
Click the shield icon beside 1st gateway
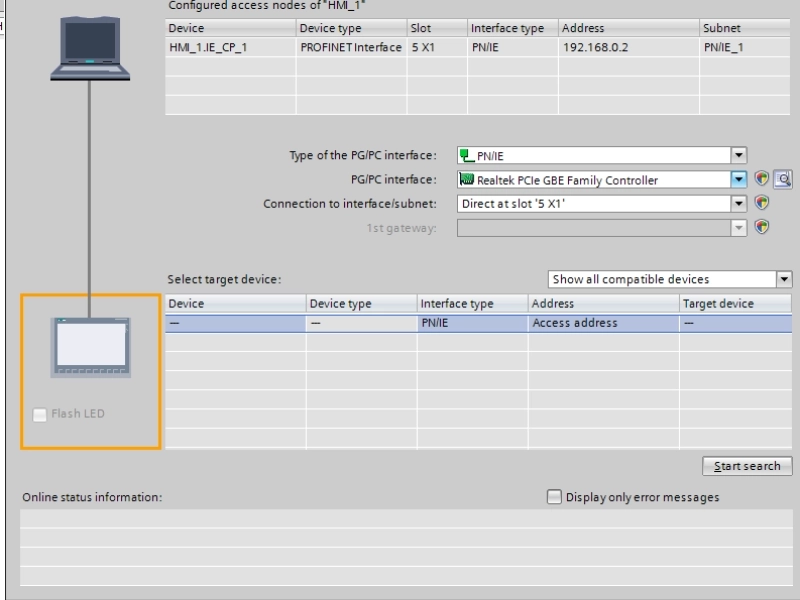coord(762,227)
